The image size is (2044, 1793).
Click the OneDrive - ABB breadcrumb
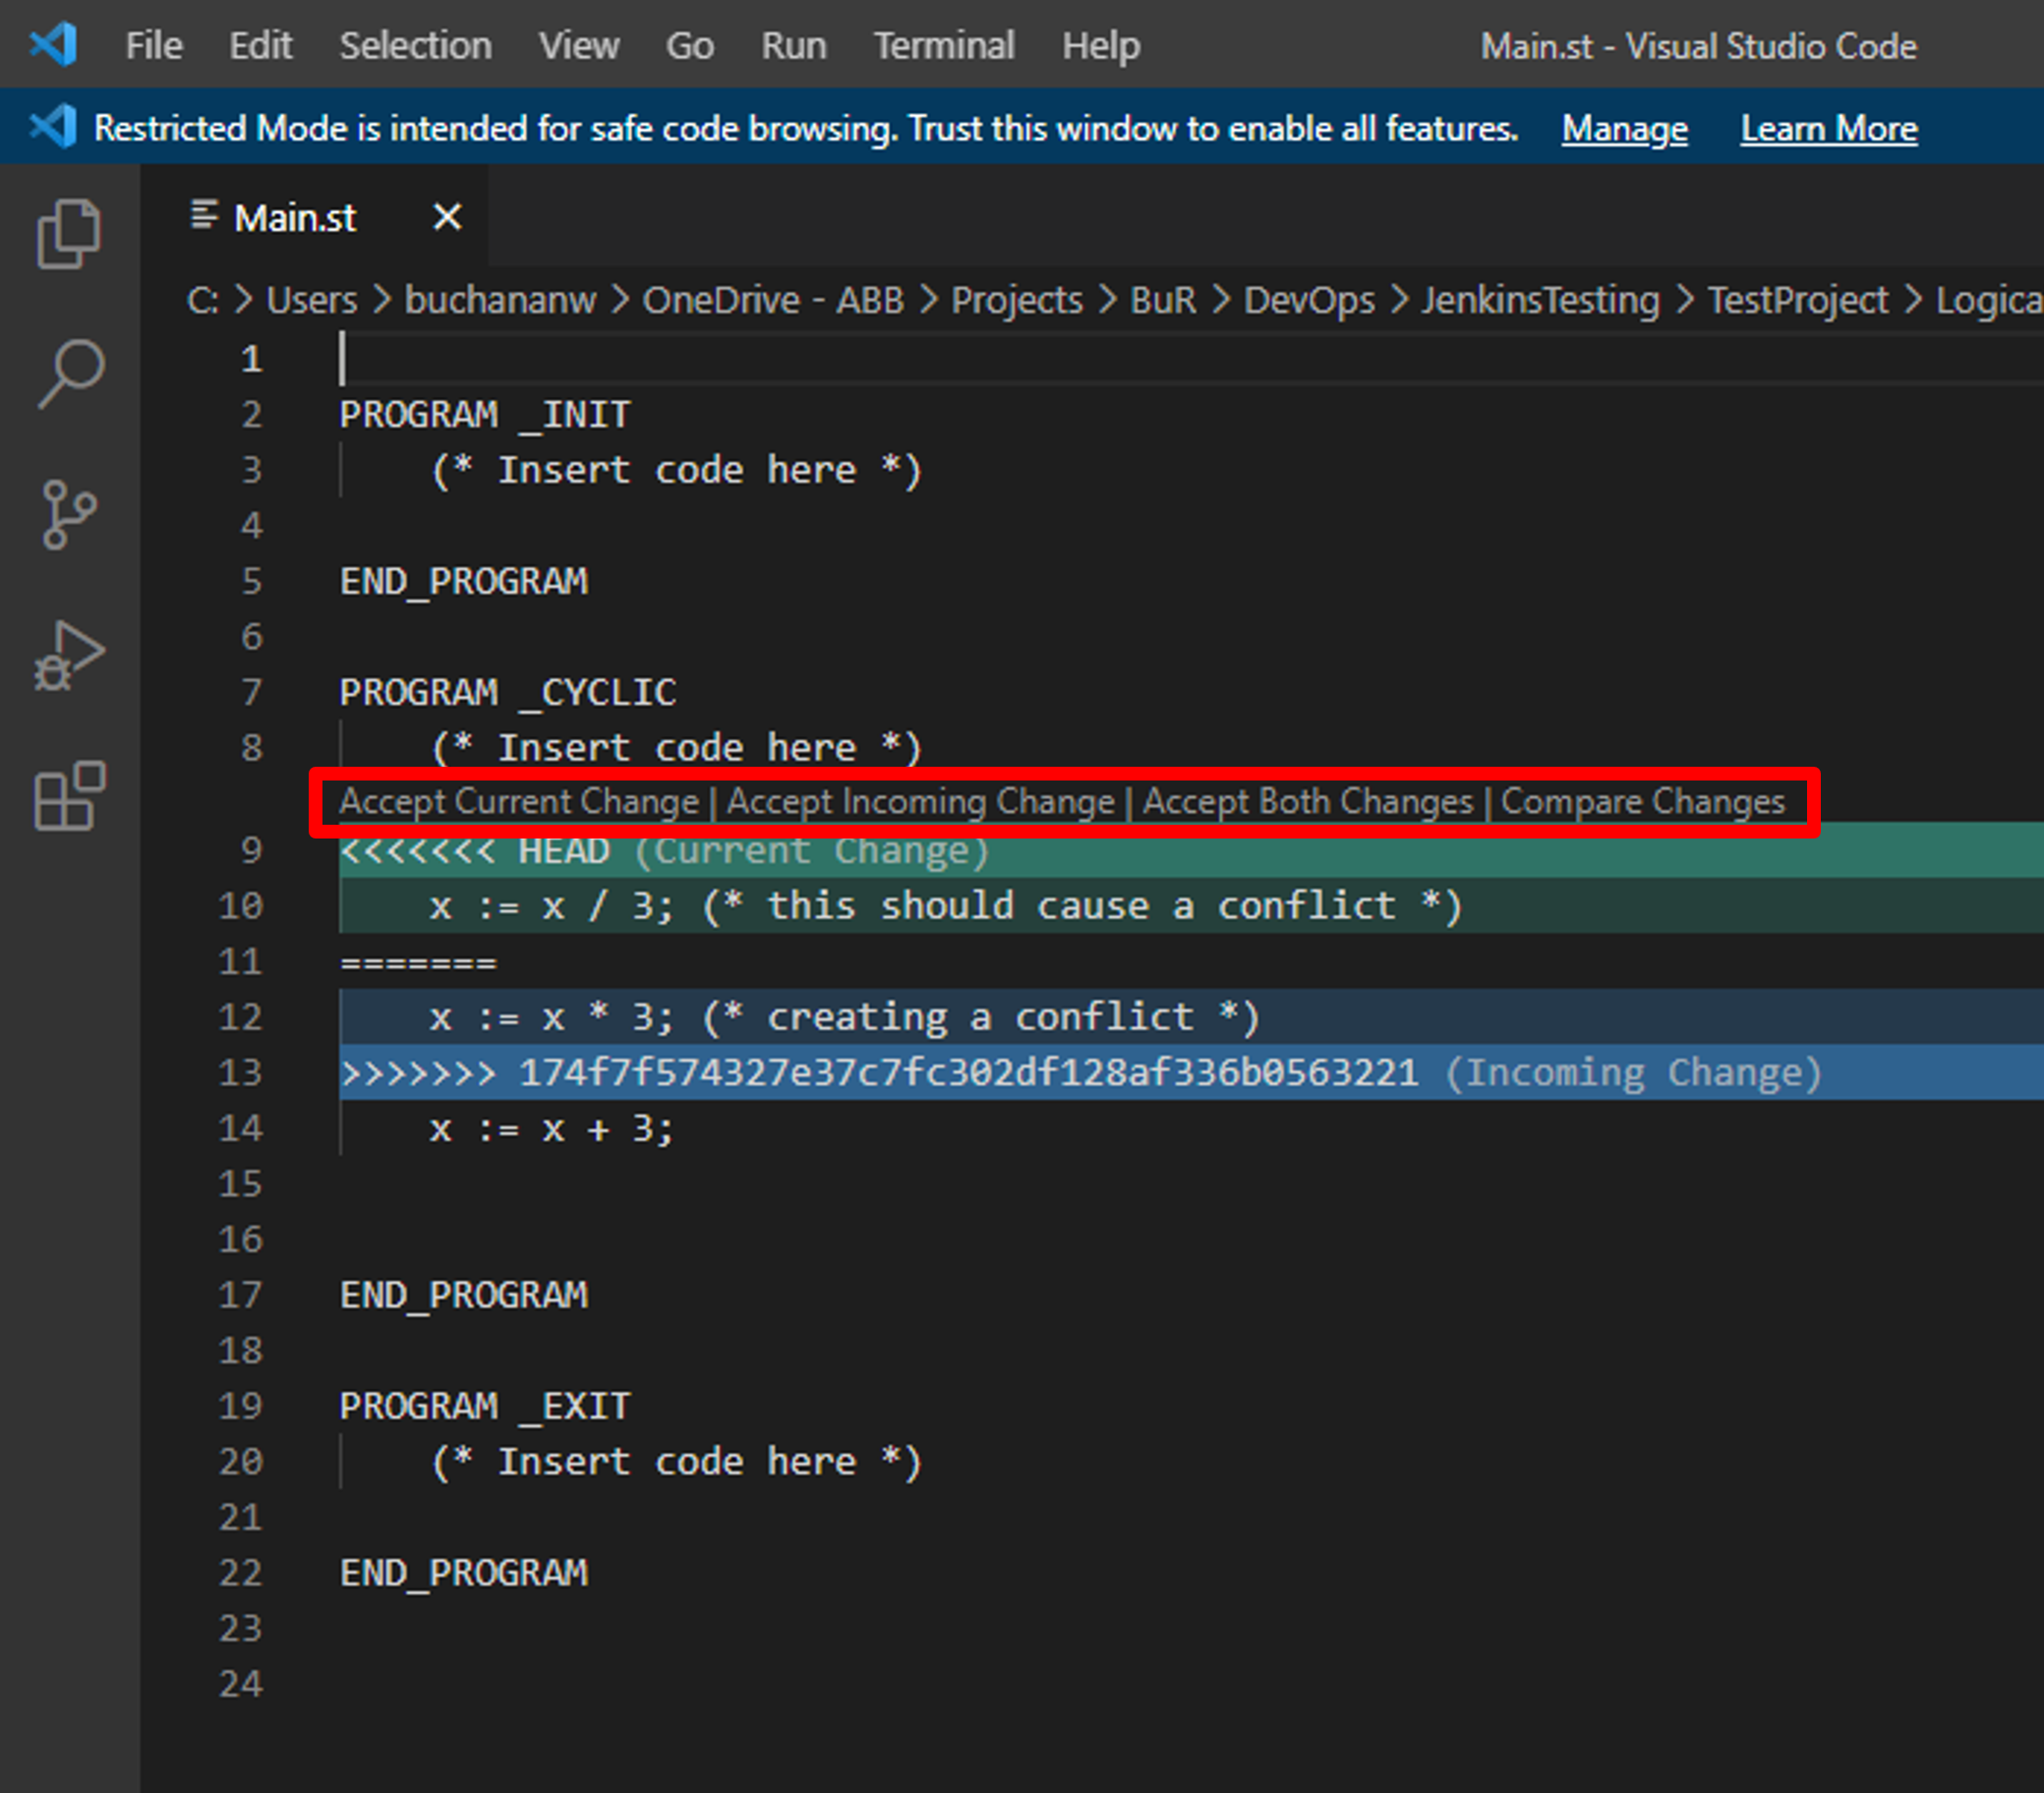coord(773,300)
